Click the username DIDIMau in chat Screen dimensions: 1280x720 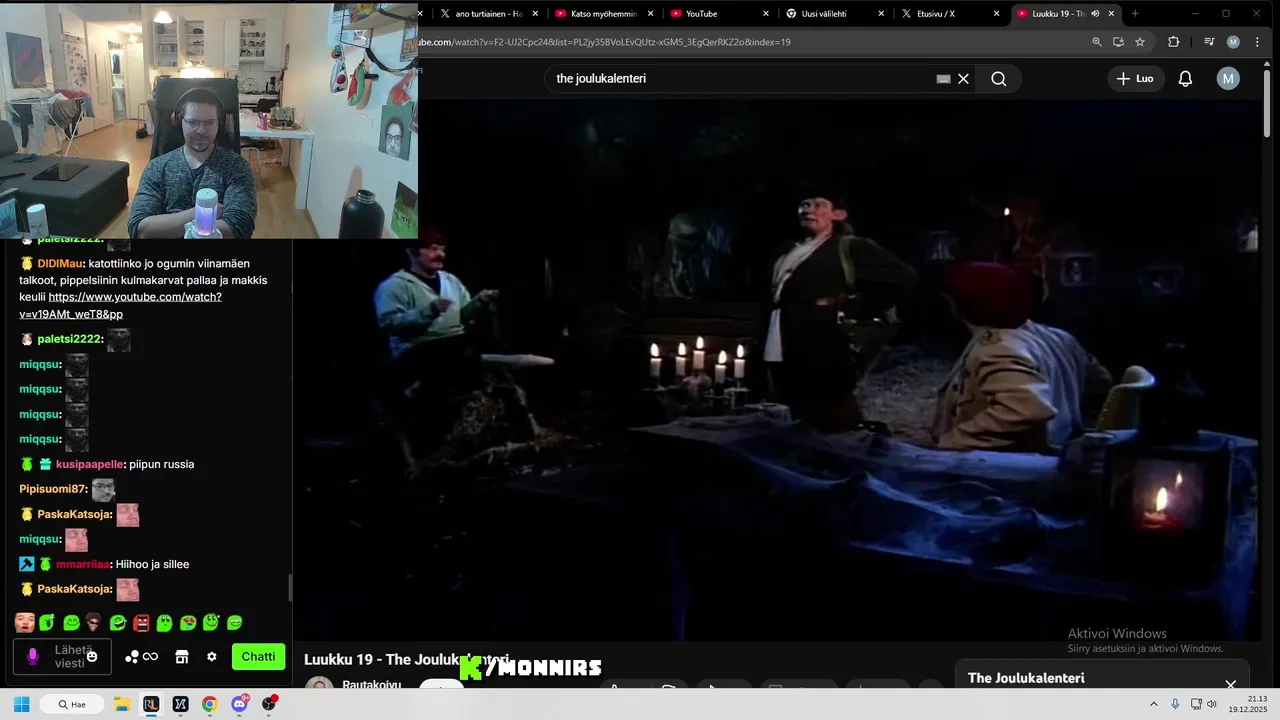[60, 263]
